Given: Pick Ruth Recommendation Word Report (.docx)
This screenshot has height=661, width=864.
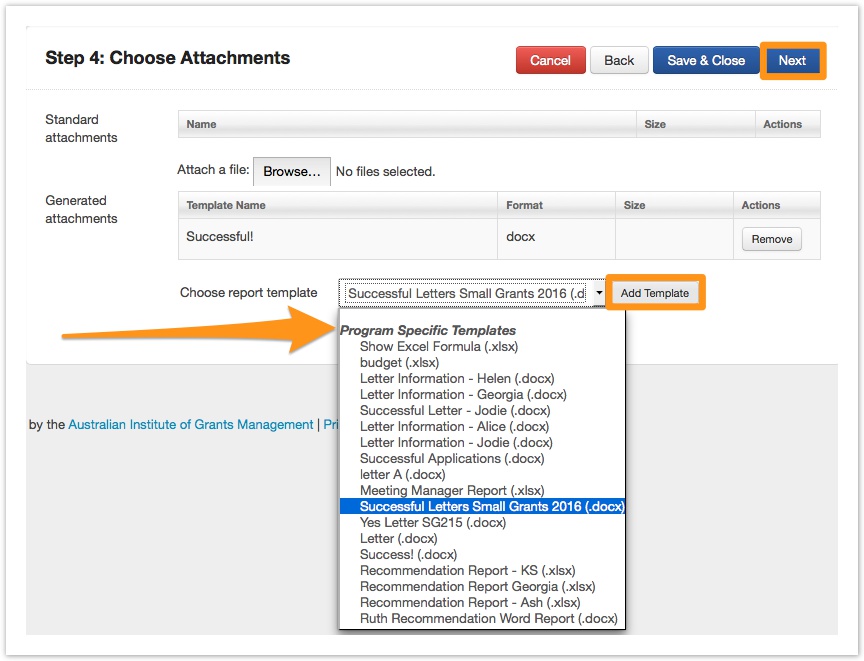Looking at the screenshot, I should click(489, 619).
